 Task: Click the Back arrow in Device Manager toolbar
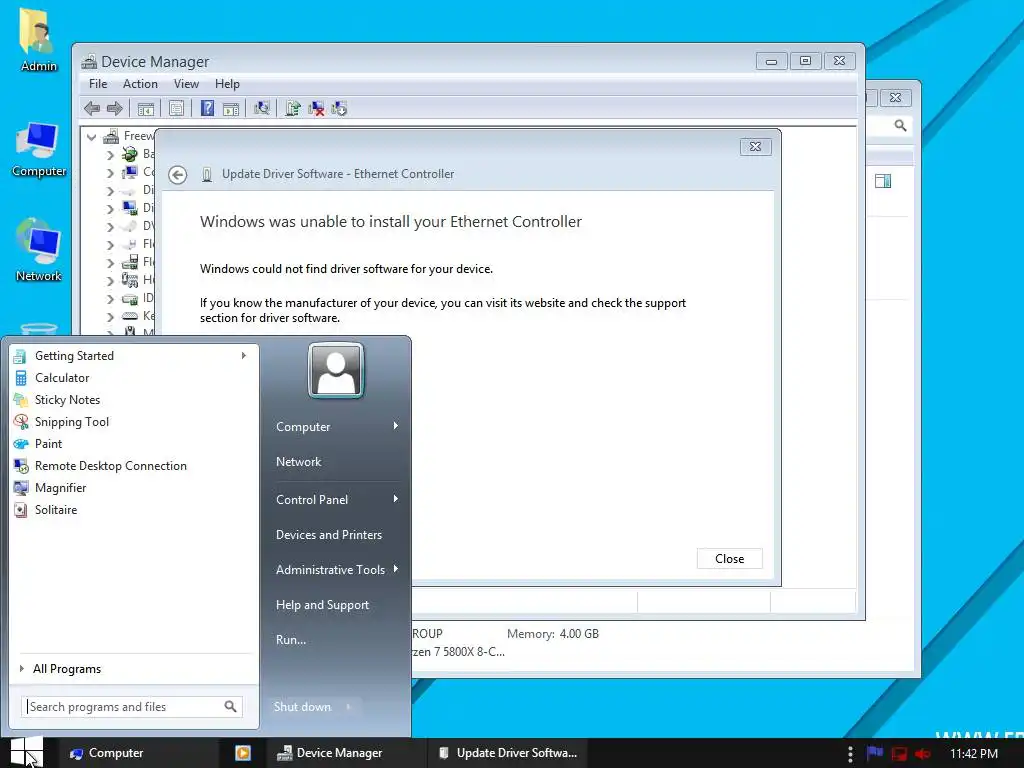pos(92,108)
